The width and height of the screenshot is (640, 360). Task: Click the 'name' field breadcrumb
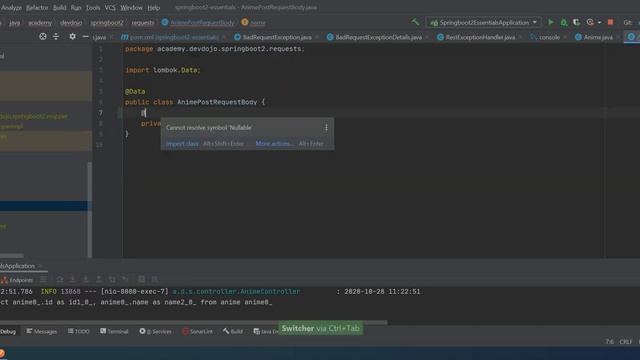[253, 23]
